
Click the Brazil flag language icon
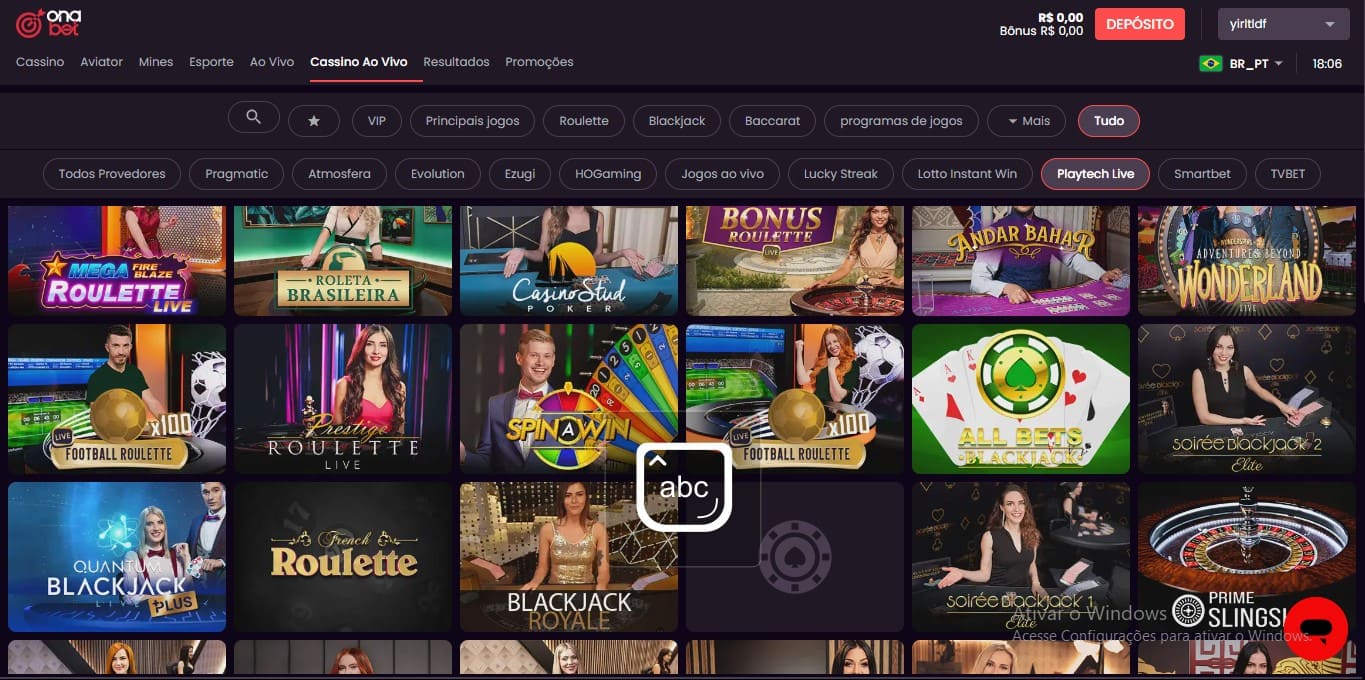point(1211,63)
